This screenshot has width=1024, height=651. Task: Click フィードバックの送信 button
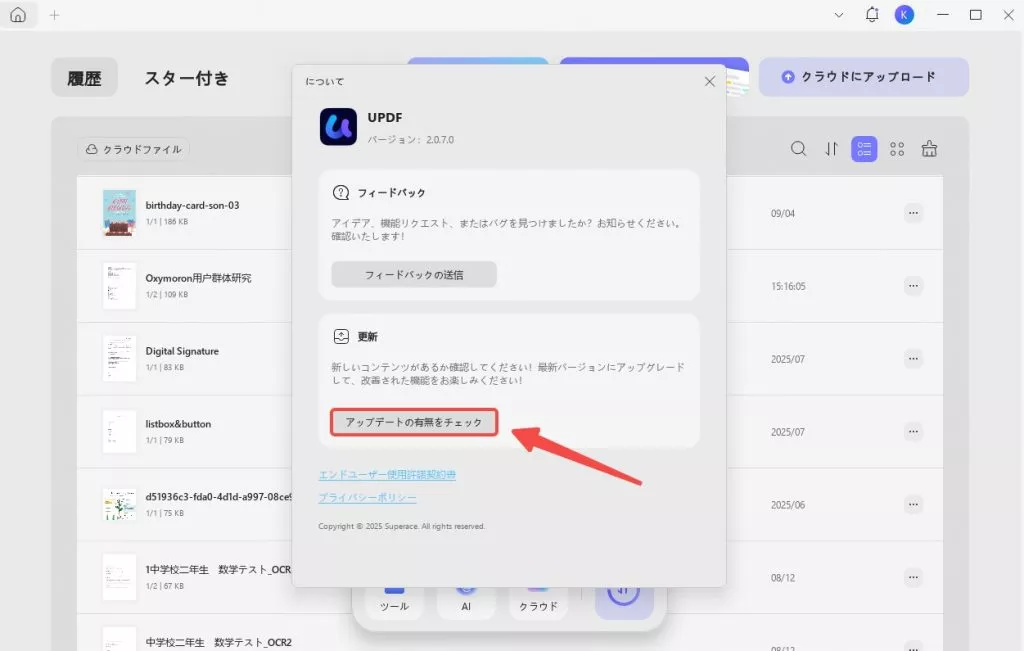point(414,274)
